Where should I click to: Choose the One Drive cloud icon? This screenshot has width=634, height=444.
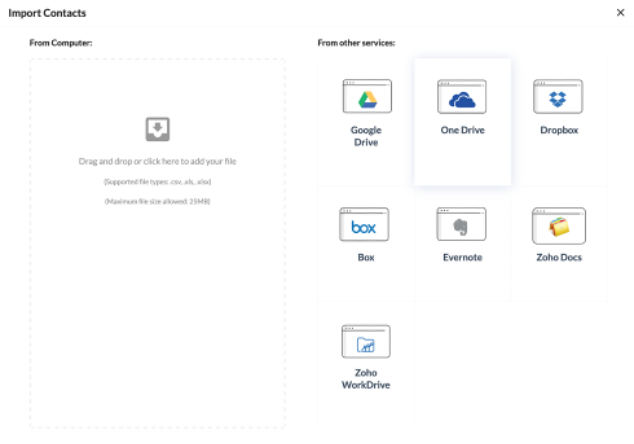(462, 96)
